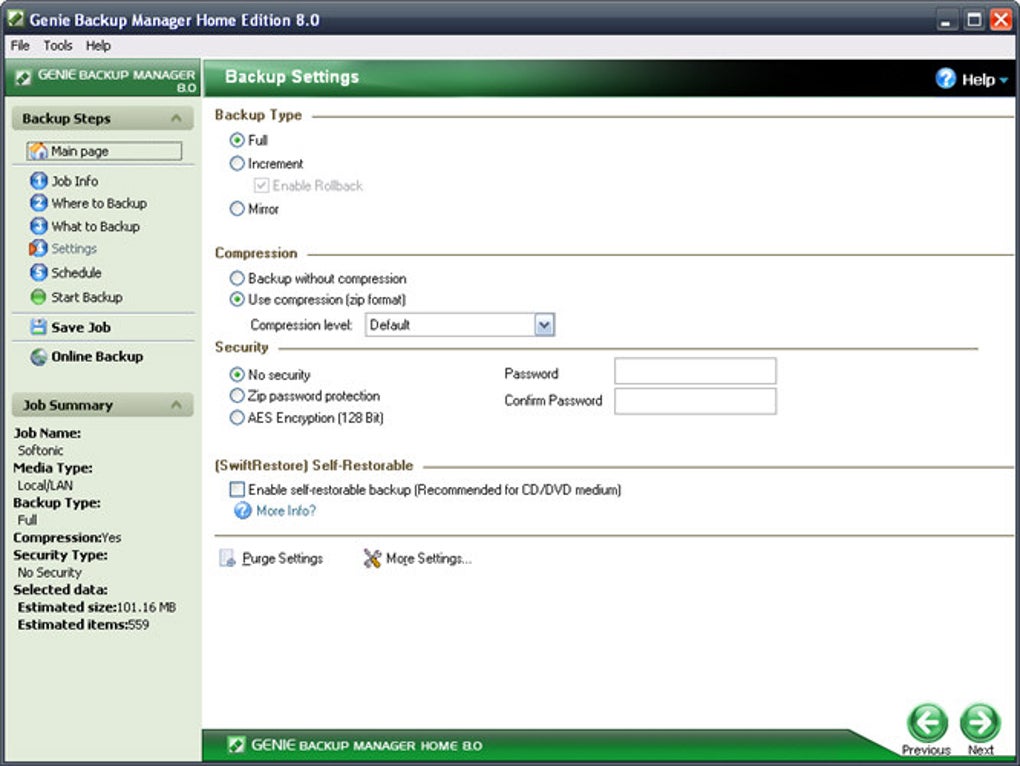
Task: Open the Job Info step
Action: 75,180
